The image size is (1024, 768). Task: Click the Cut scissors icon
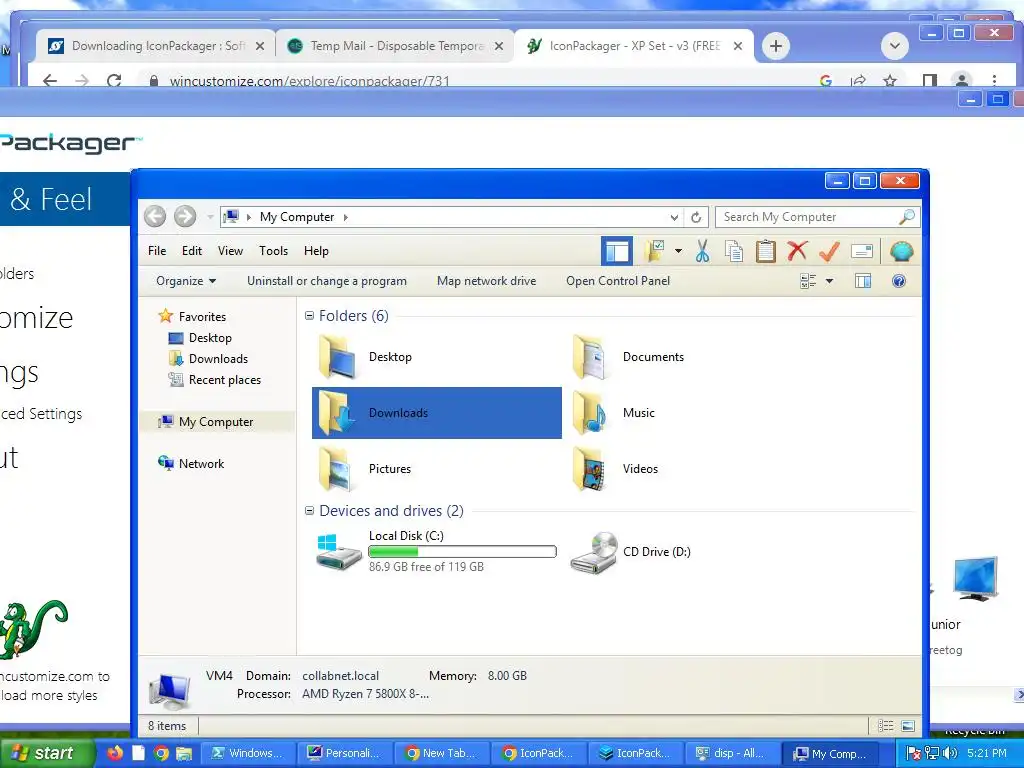coord(702,251)
